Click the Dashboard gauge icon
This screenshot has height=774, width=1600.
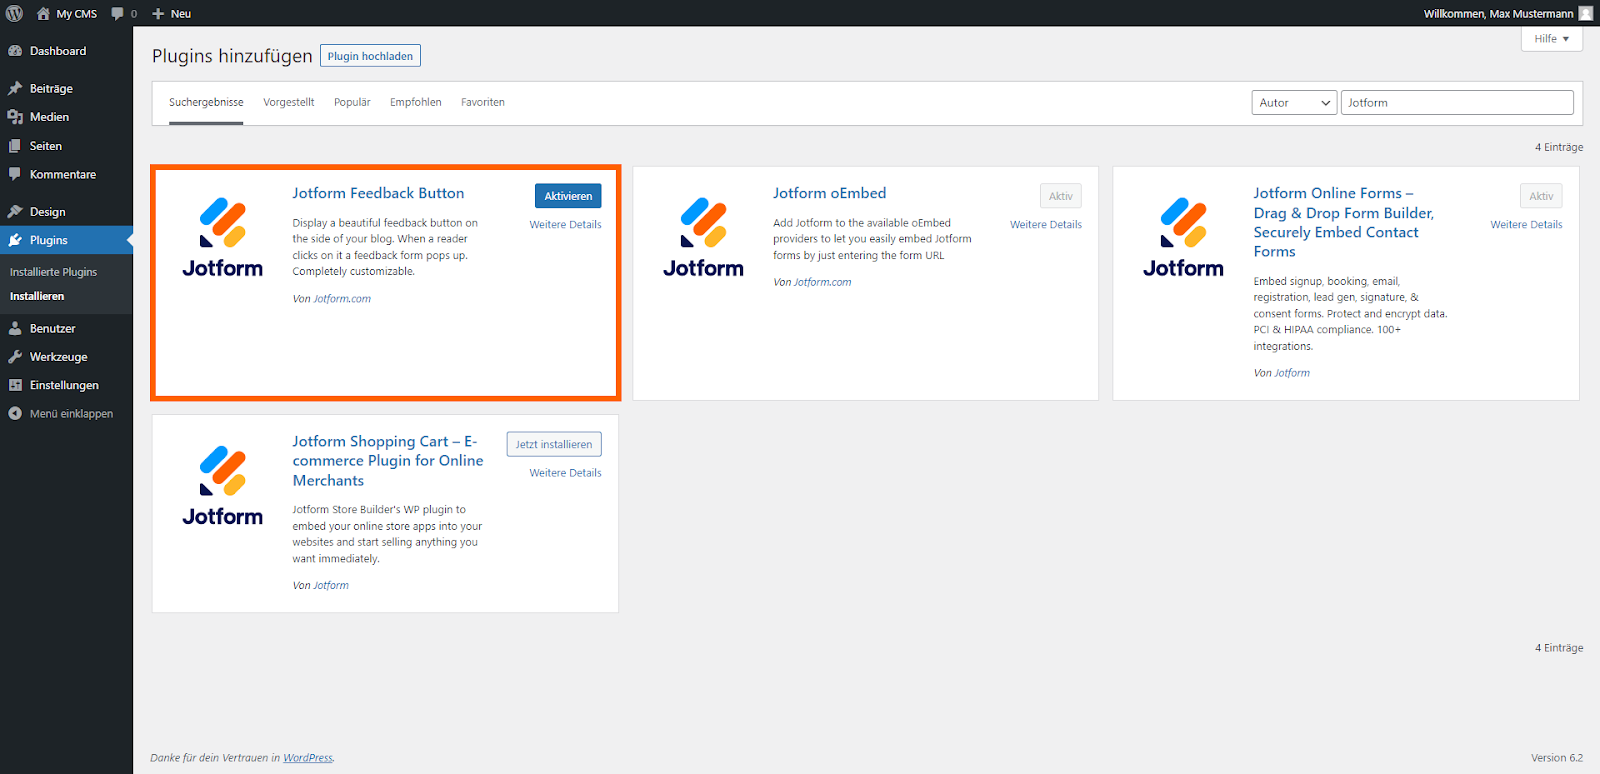[x=15, y=51]
